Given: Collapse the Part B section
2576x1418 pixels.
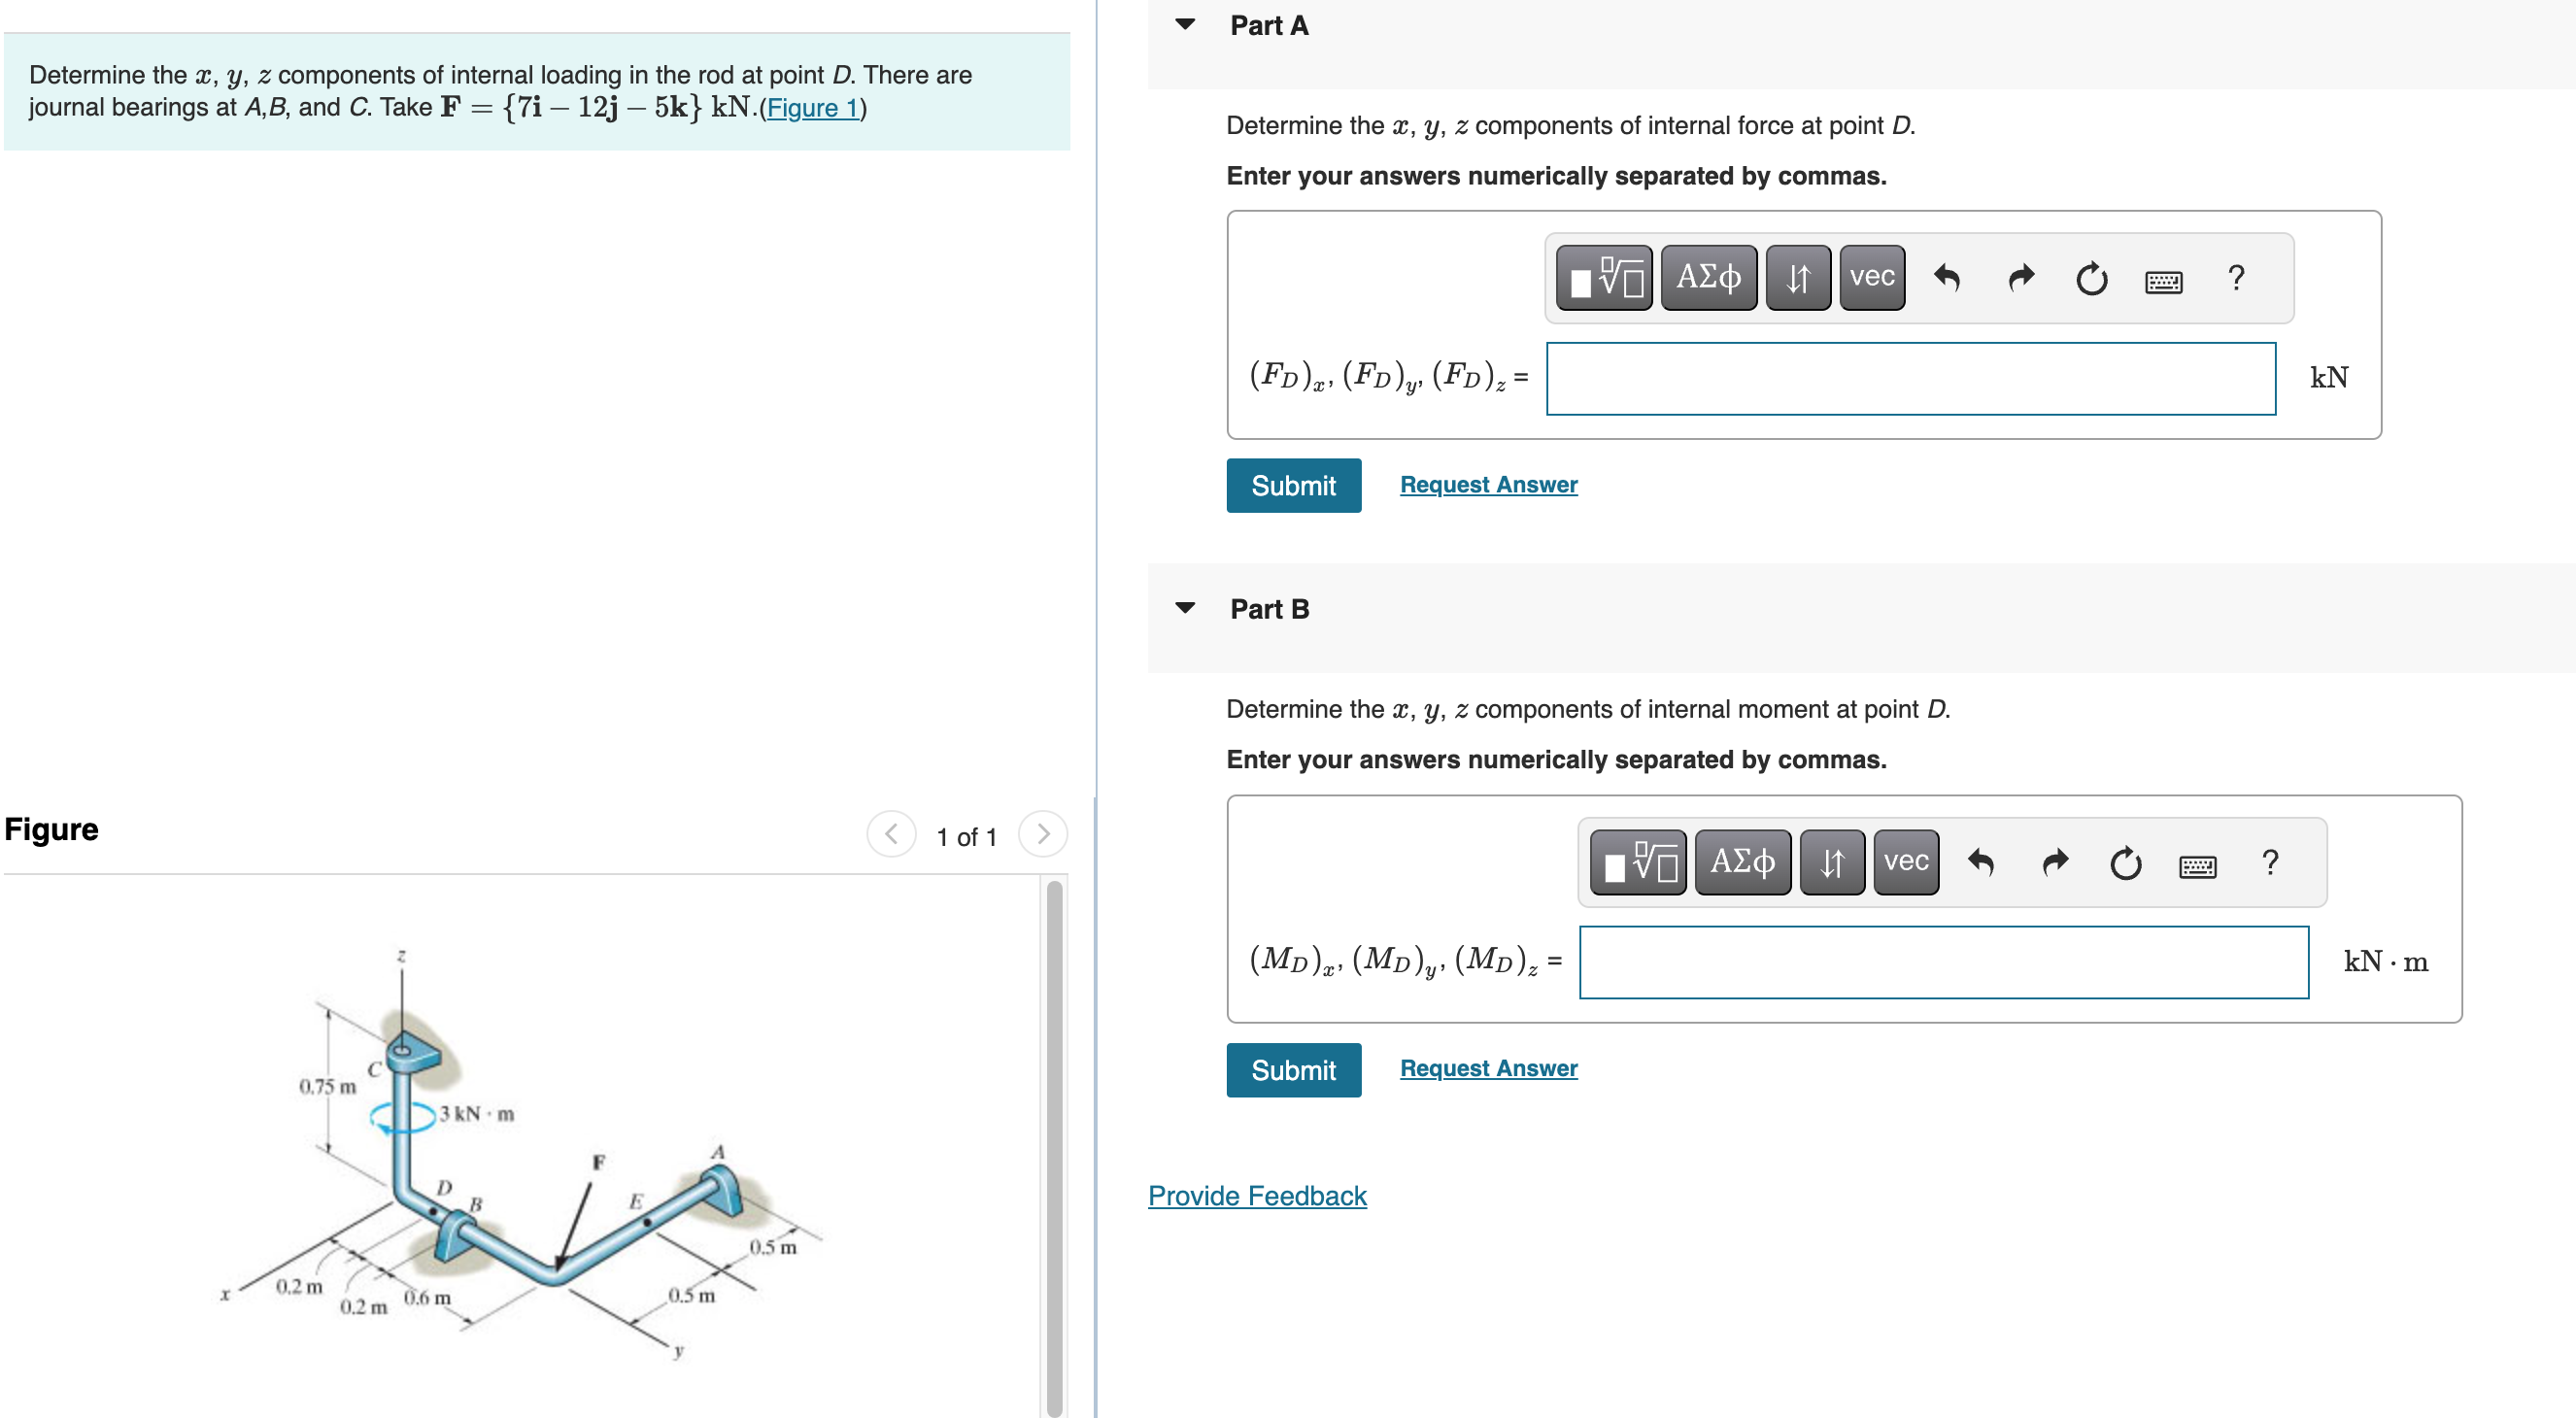Looking at the screenshot, I should click(x=1184, y=607).
